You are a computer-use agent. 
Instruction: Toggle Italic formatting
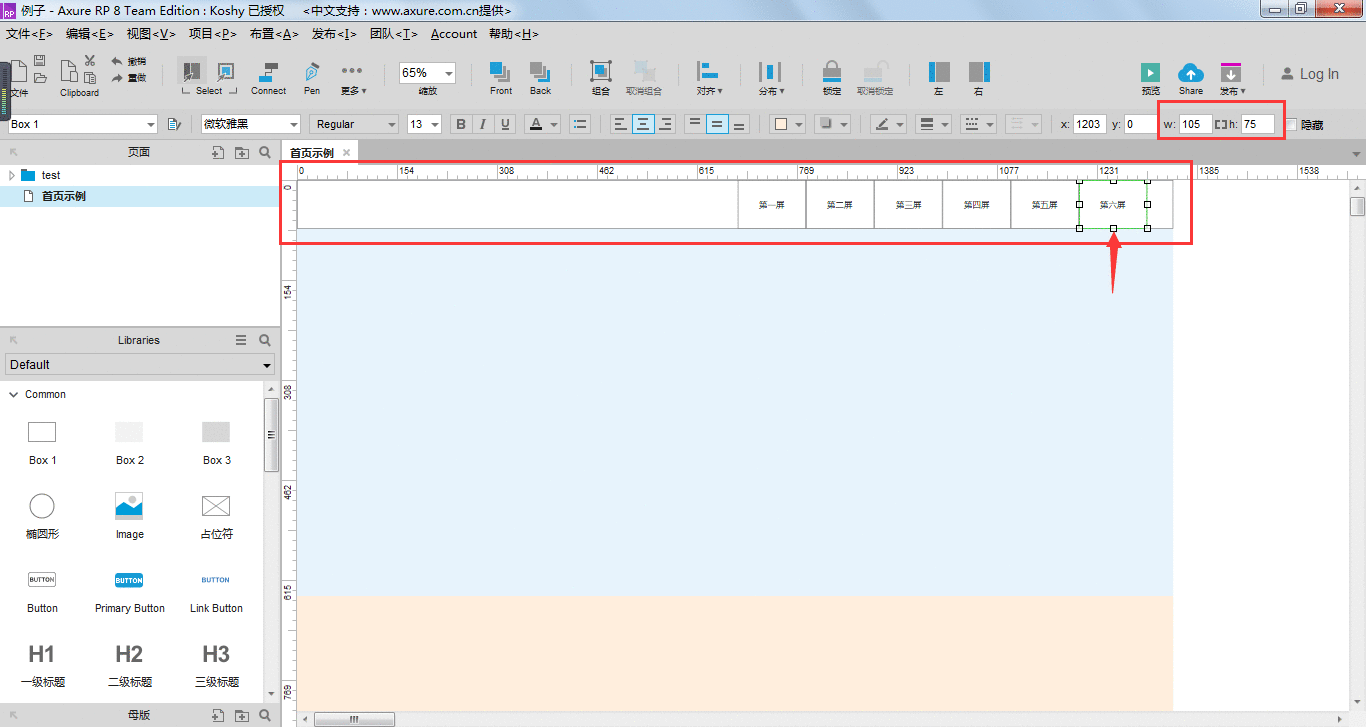click(x=483, y=124)
